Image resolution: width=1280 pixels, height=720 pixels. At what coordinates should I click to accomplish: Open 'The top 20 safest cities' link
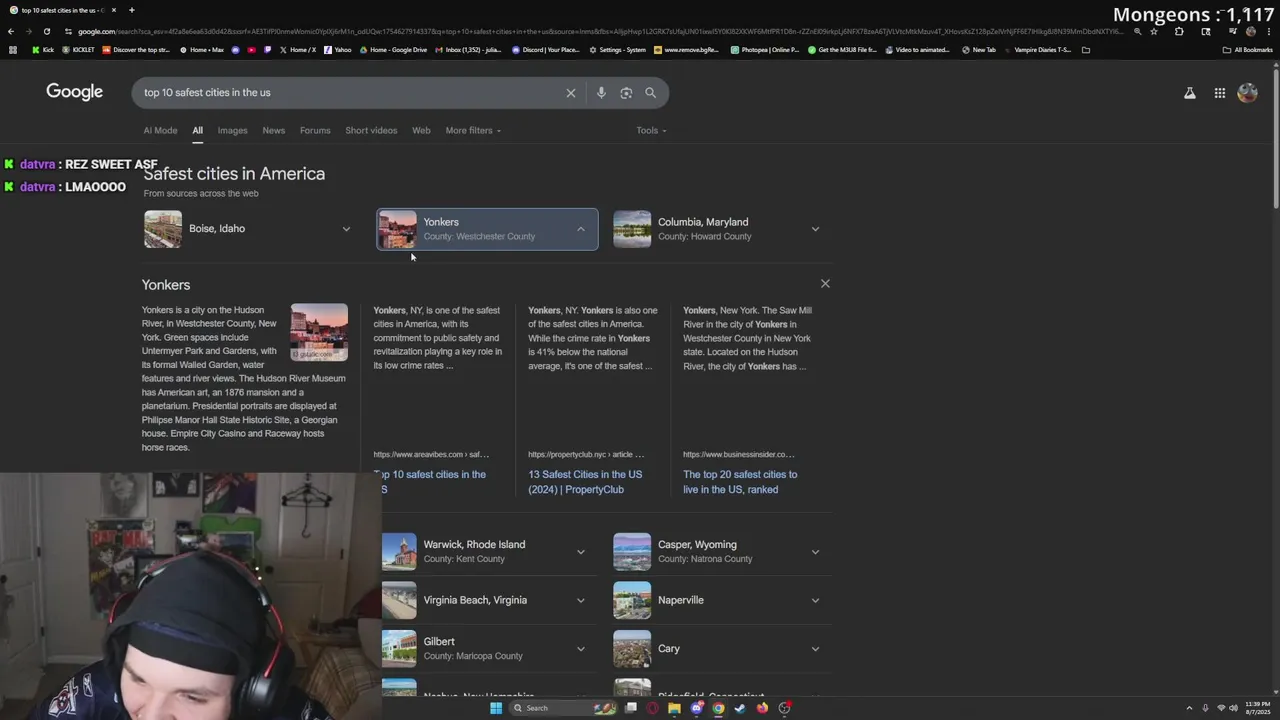740,482
